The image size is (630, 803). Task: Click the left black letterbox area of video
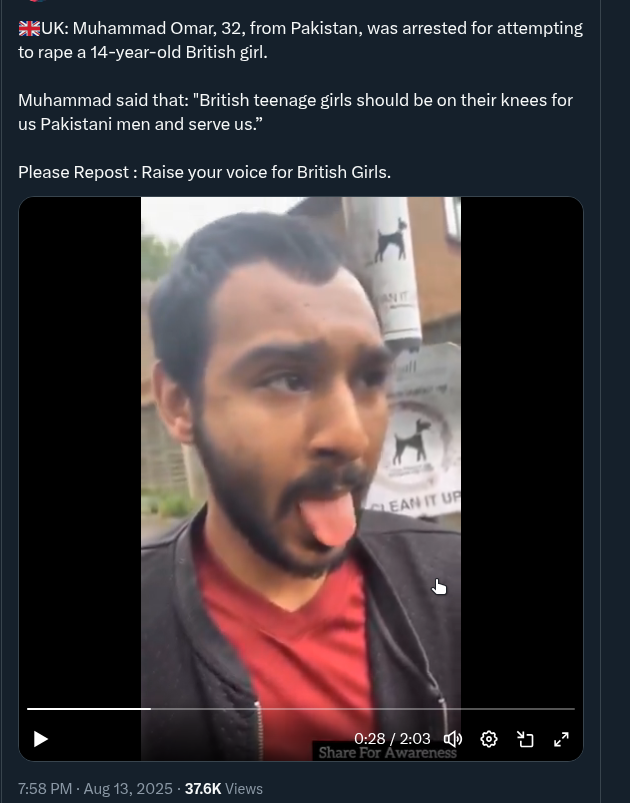80,451
